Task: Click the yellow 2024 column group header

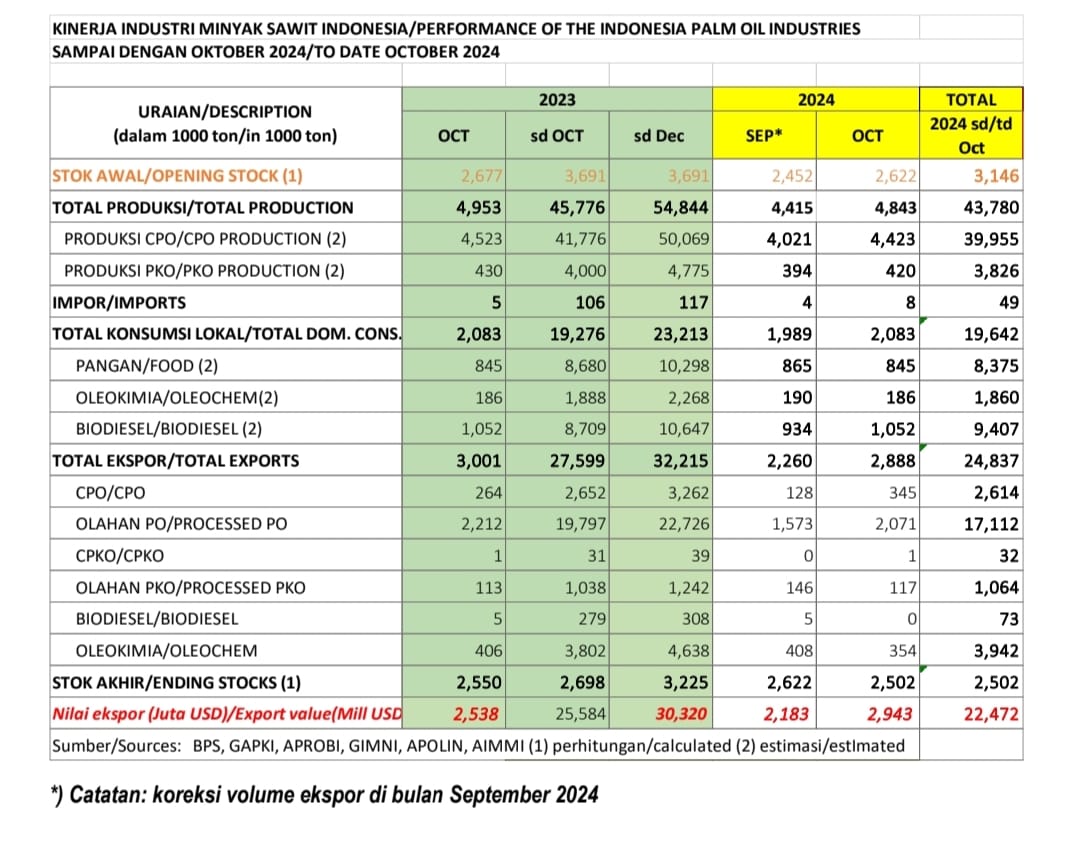Action: coord(816,100)
